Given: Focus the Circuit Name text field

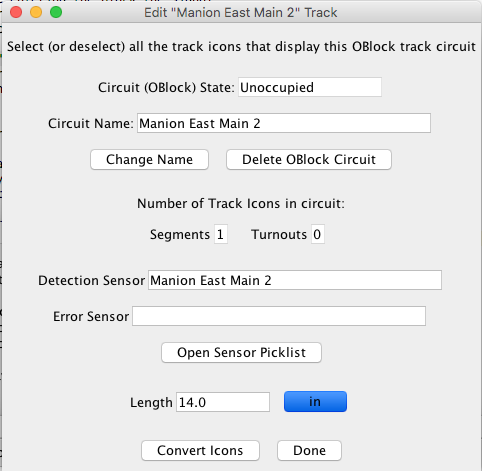Looking at the screenshot, I should [284, 123].
